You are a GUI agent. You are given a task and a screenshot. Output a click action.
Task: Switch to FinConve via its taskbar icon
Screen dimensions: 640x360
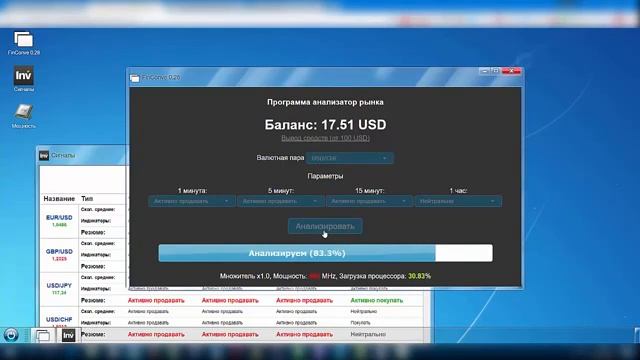tap(42, 335)
